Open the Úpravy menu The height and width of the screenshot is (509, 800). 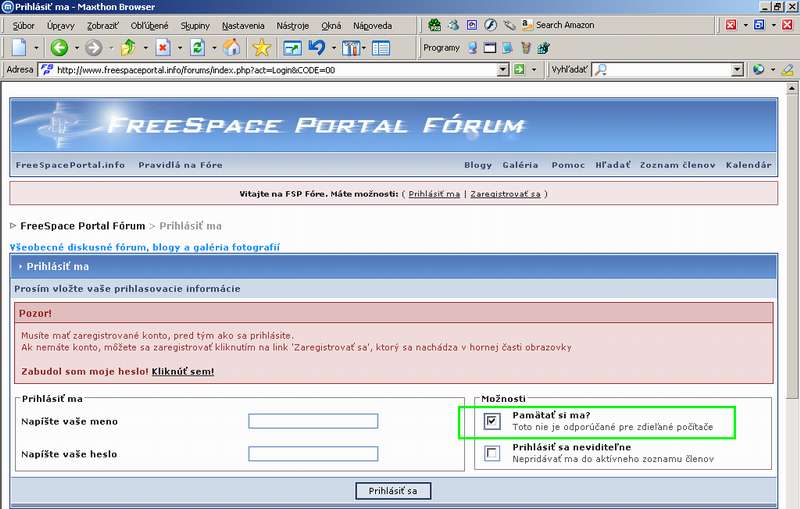click(61, 26)
